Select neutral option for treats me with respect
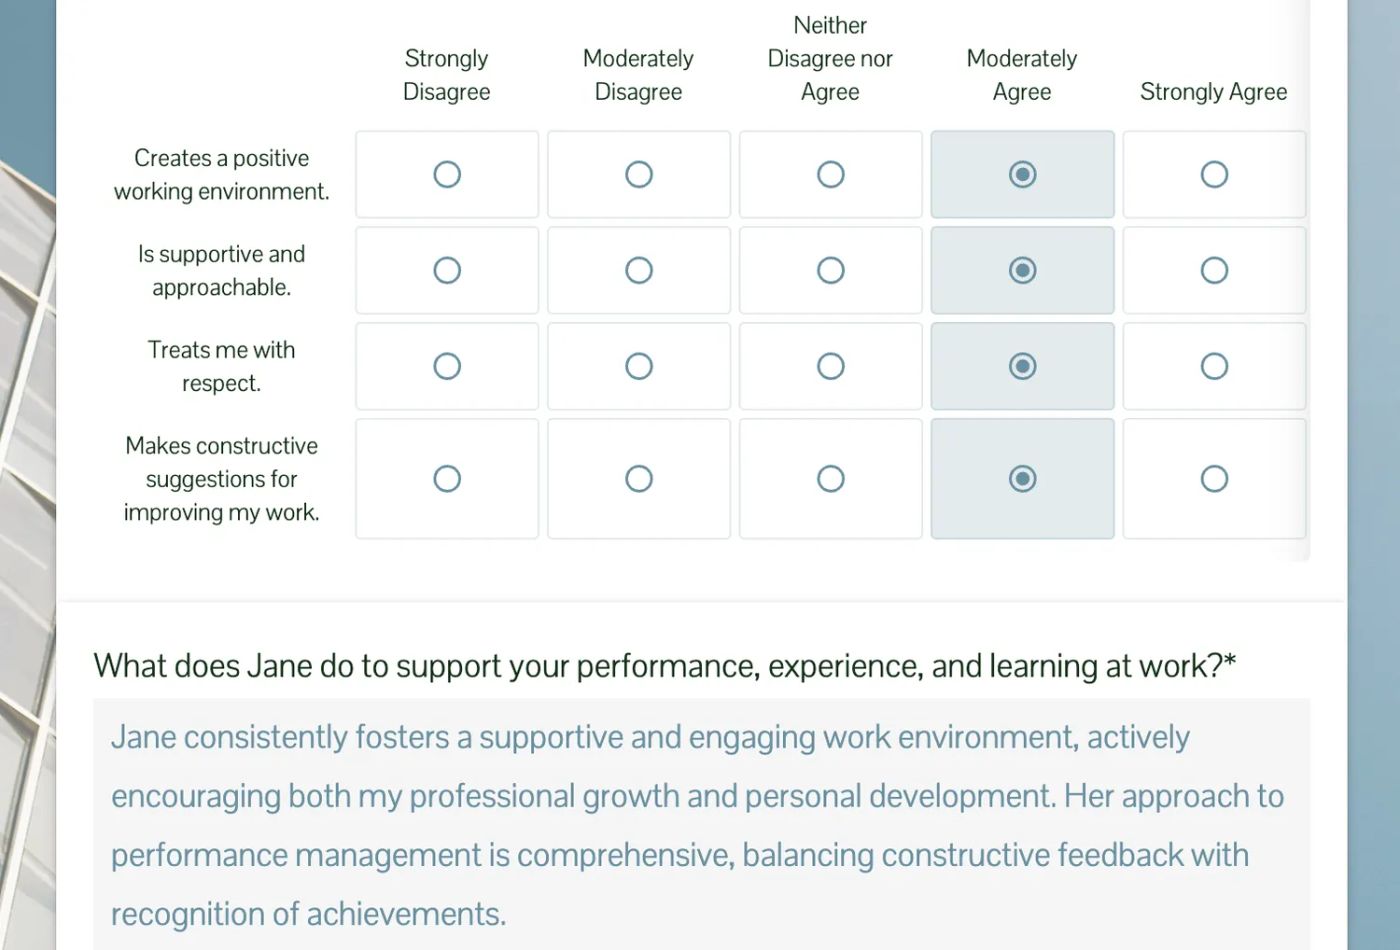The width and height of the screenshot is (1400, 950). (831, 367)
